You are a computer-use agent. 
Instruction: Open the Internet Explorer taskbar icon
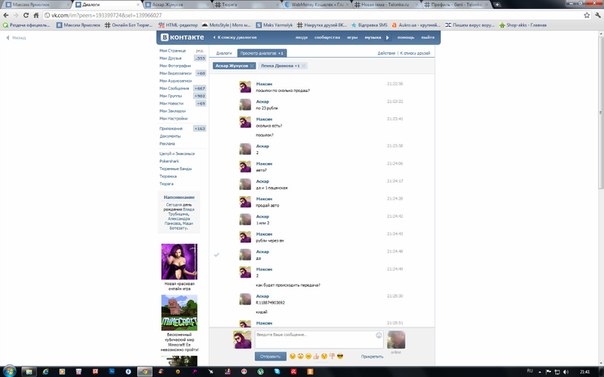(46, 372)
